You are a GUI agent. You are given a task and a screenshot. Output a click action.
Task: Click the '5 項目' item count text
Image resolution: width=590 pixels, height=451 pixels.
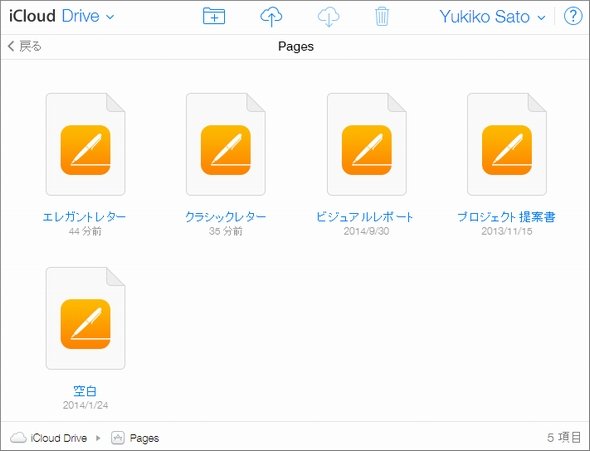tap(564, 437)
